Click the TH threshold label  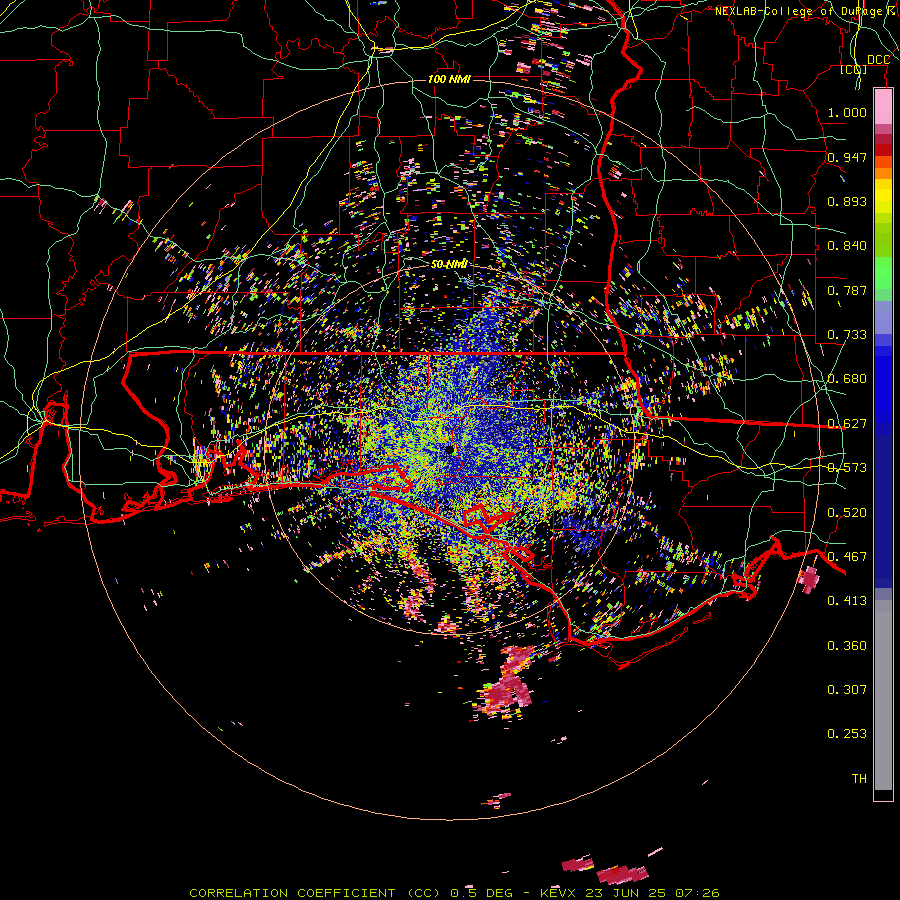point(859,778)
